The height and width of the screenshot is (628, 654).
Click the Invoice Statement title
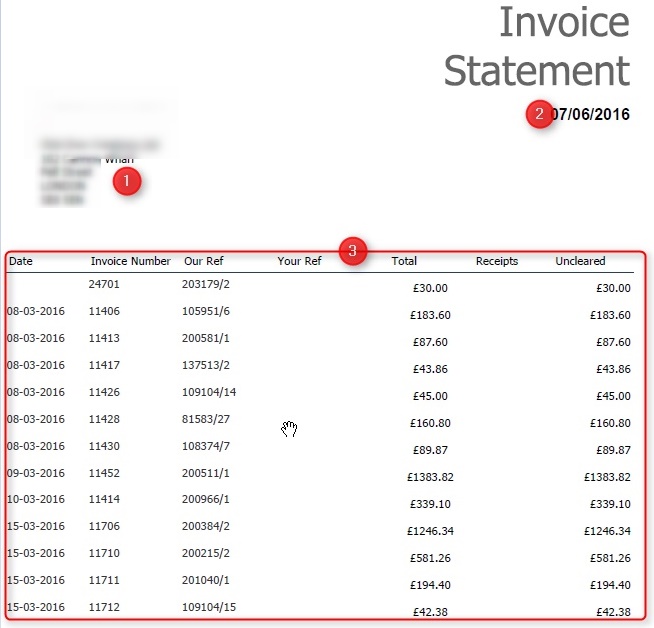coord(537,47)
